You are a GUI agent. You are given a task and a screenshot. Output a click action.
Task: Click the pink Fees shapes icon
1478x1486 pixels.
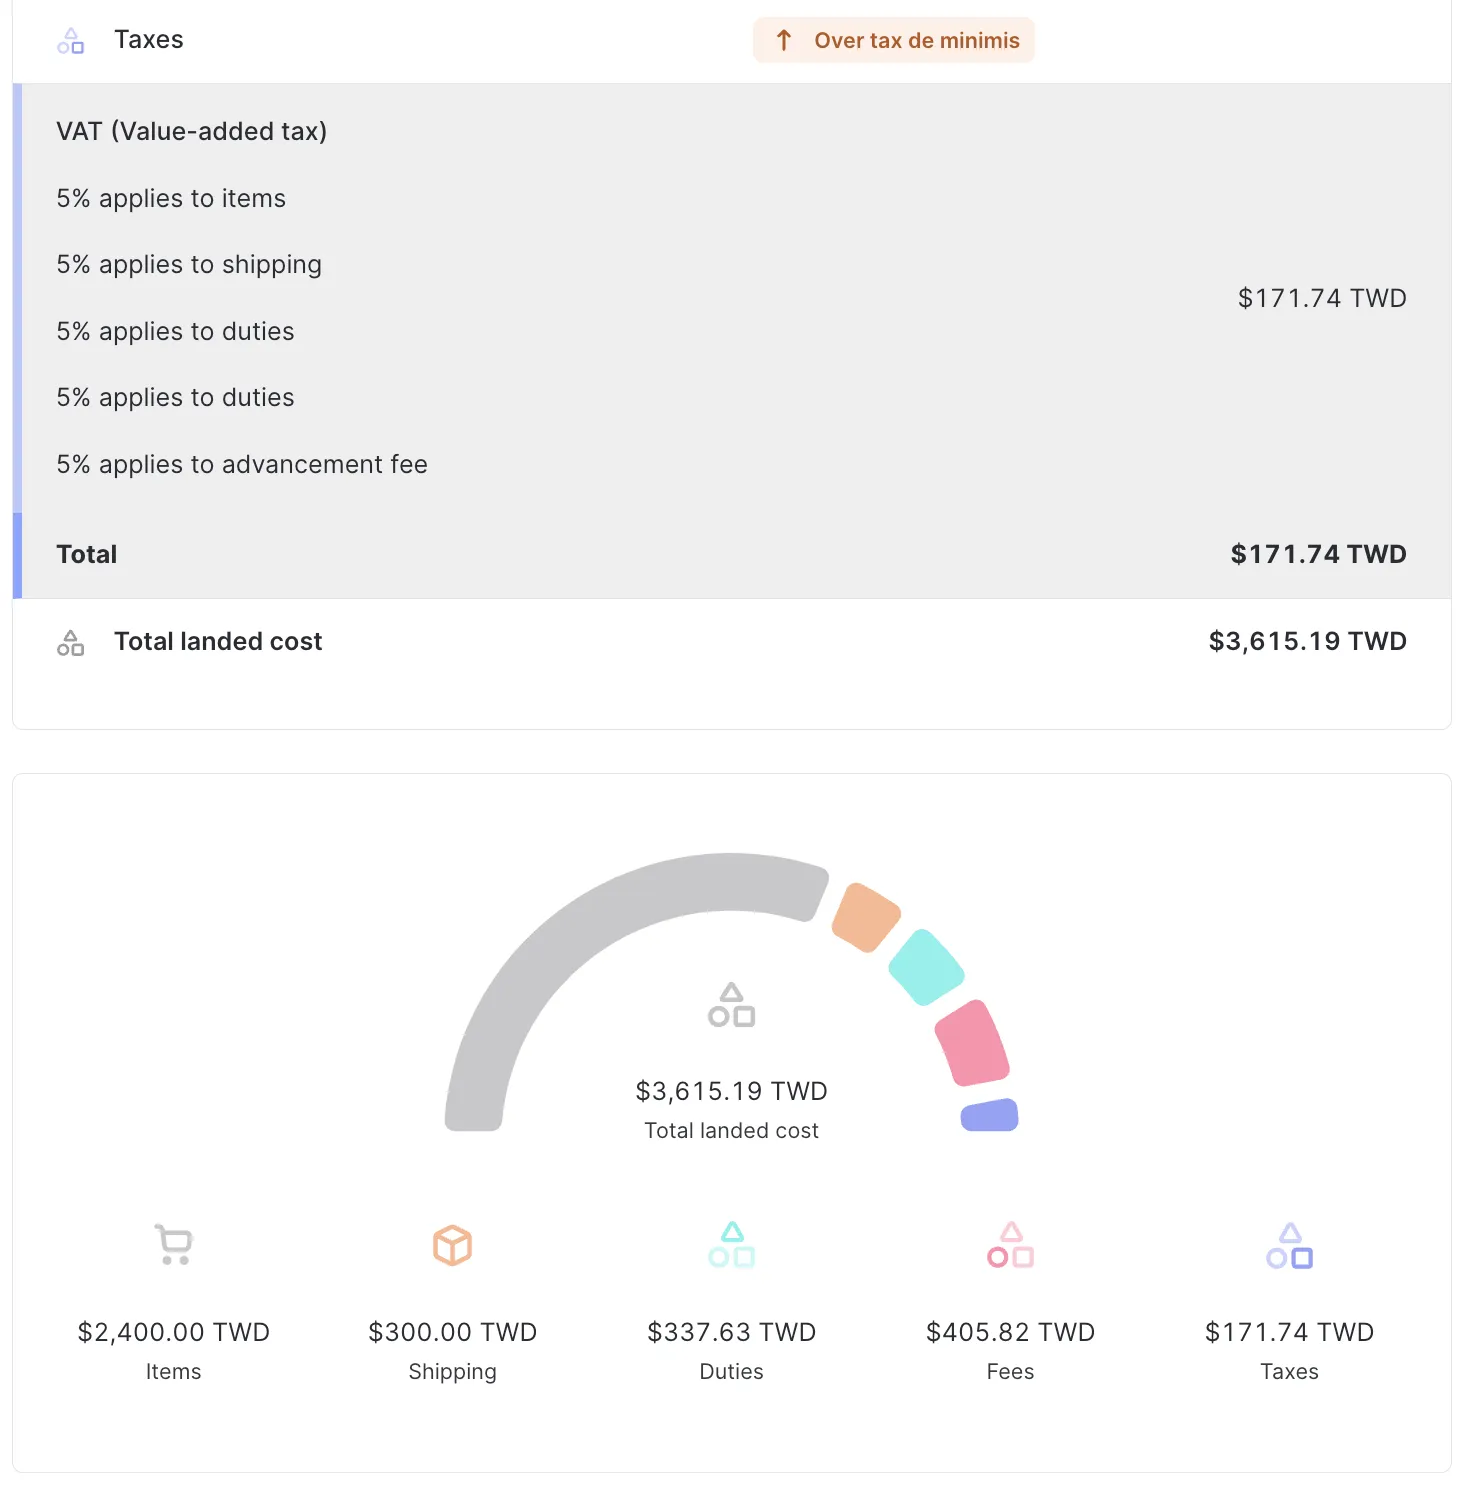(x=1009, y=1245)
